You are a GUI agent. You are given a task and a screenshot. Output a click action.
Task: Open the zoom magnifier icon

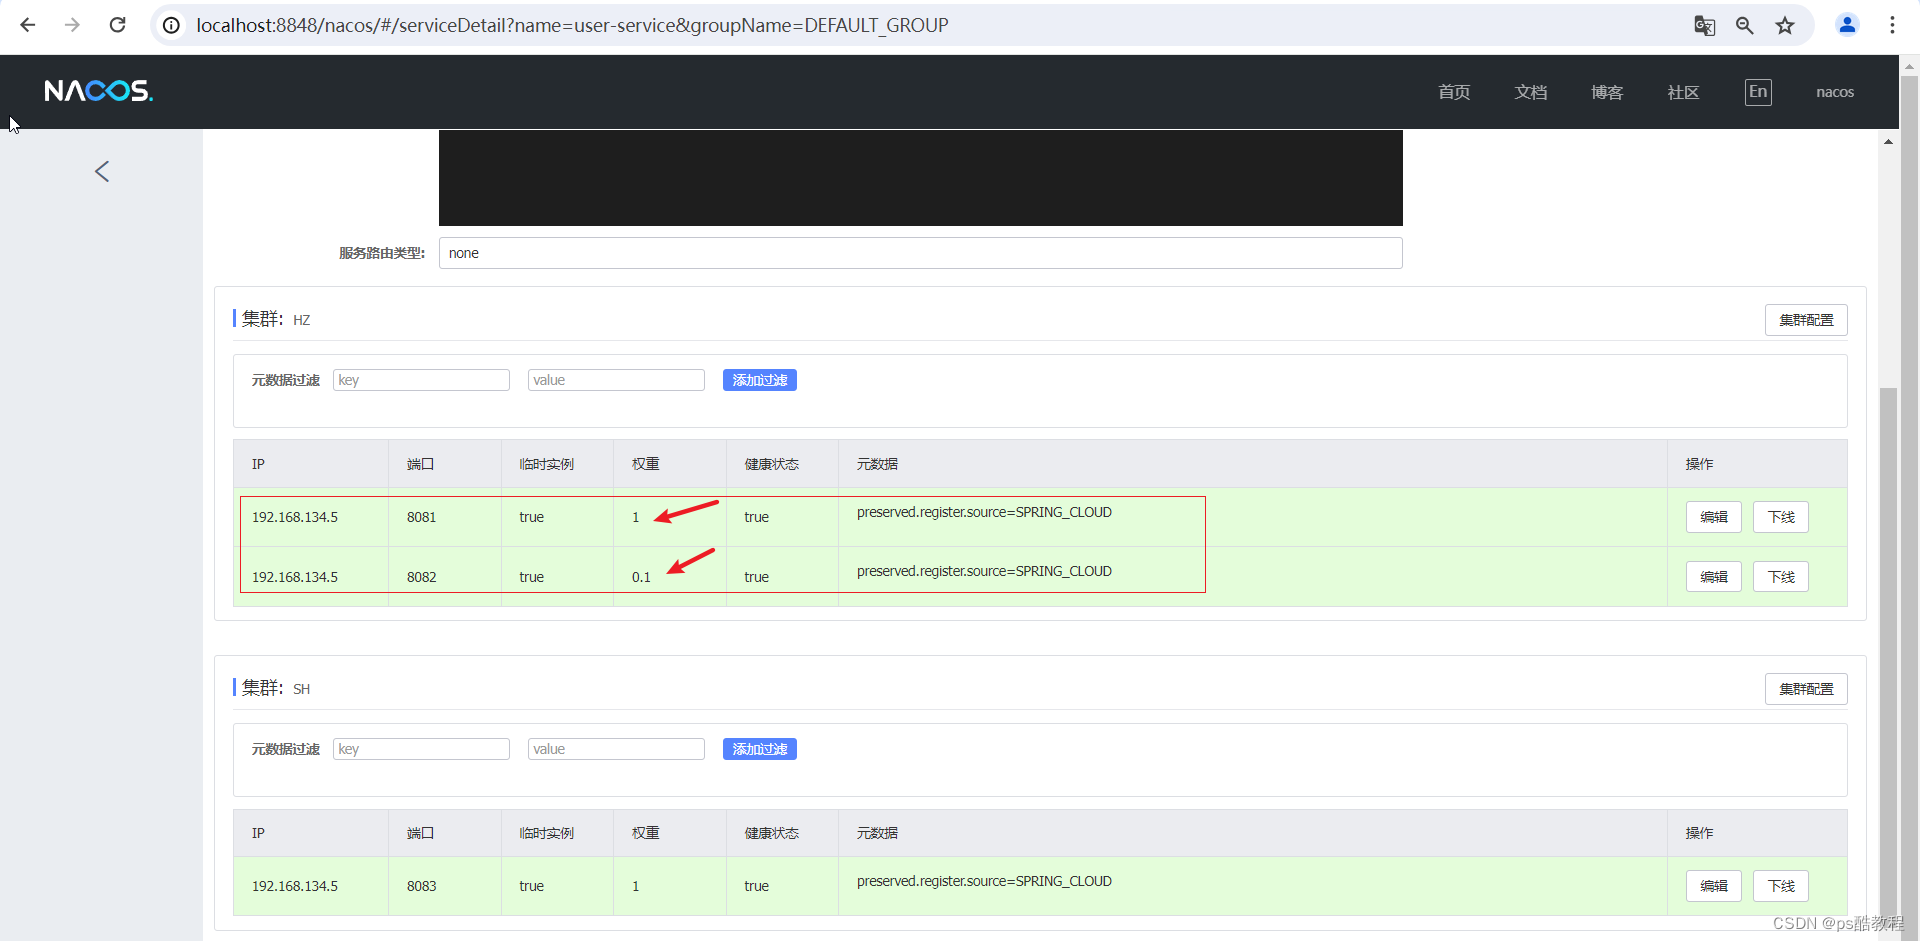tap(1745, 26)
